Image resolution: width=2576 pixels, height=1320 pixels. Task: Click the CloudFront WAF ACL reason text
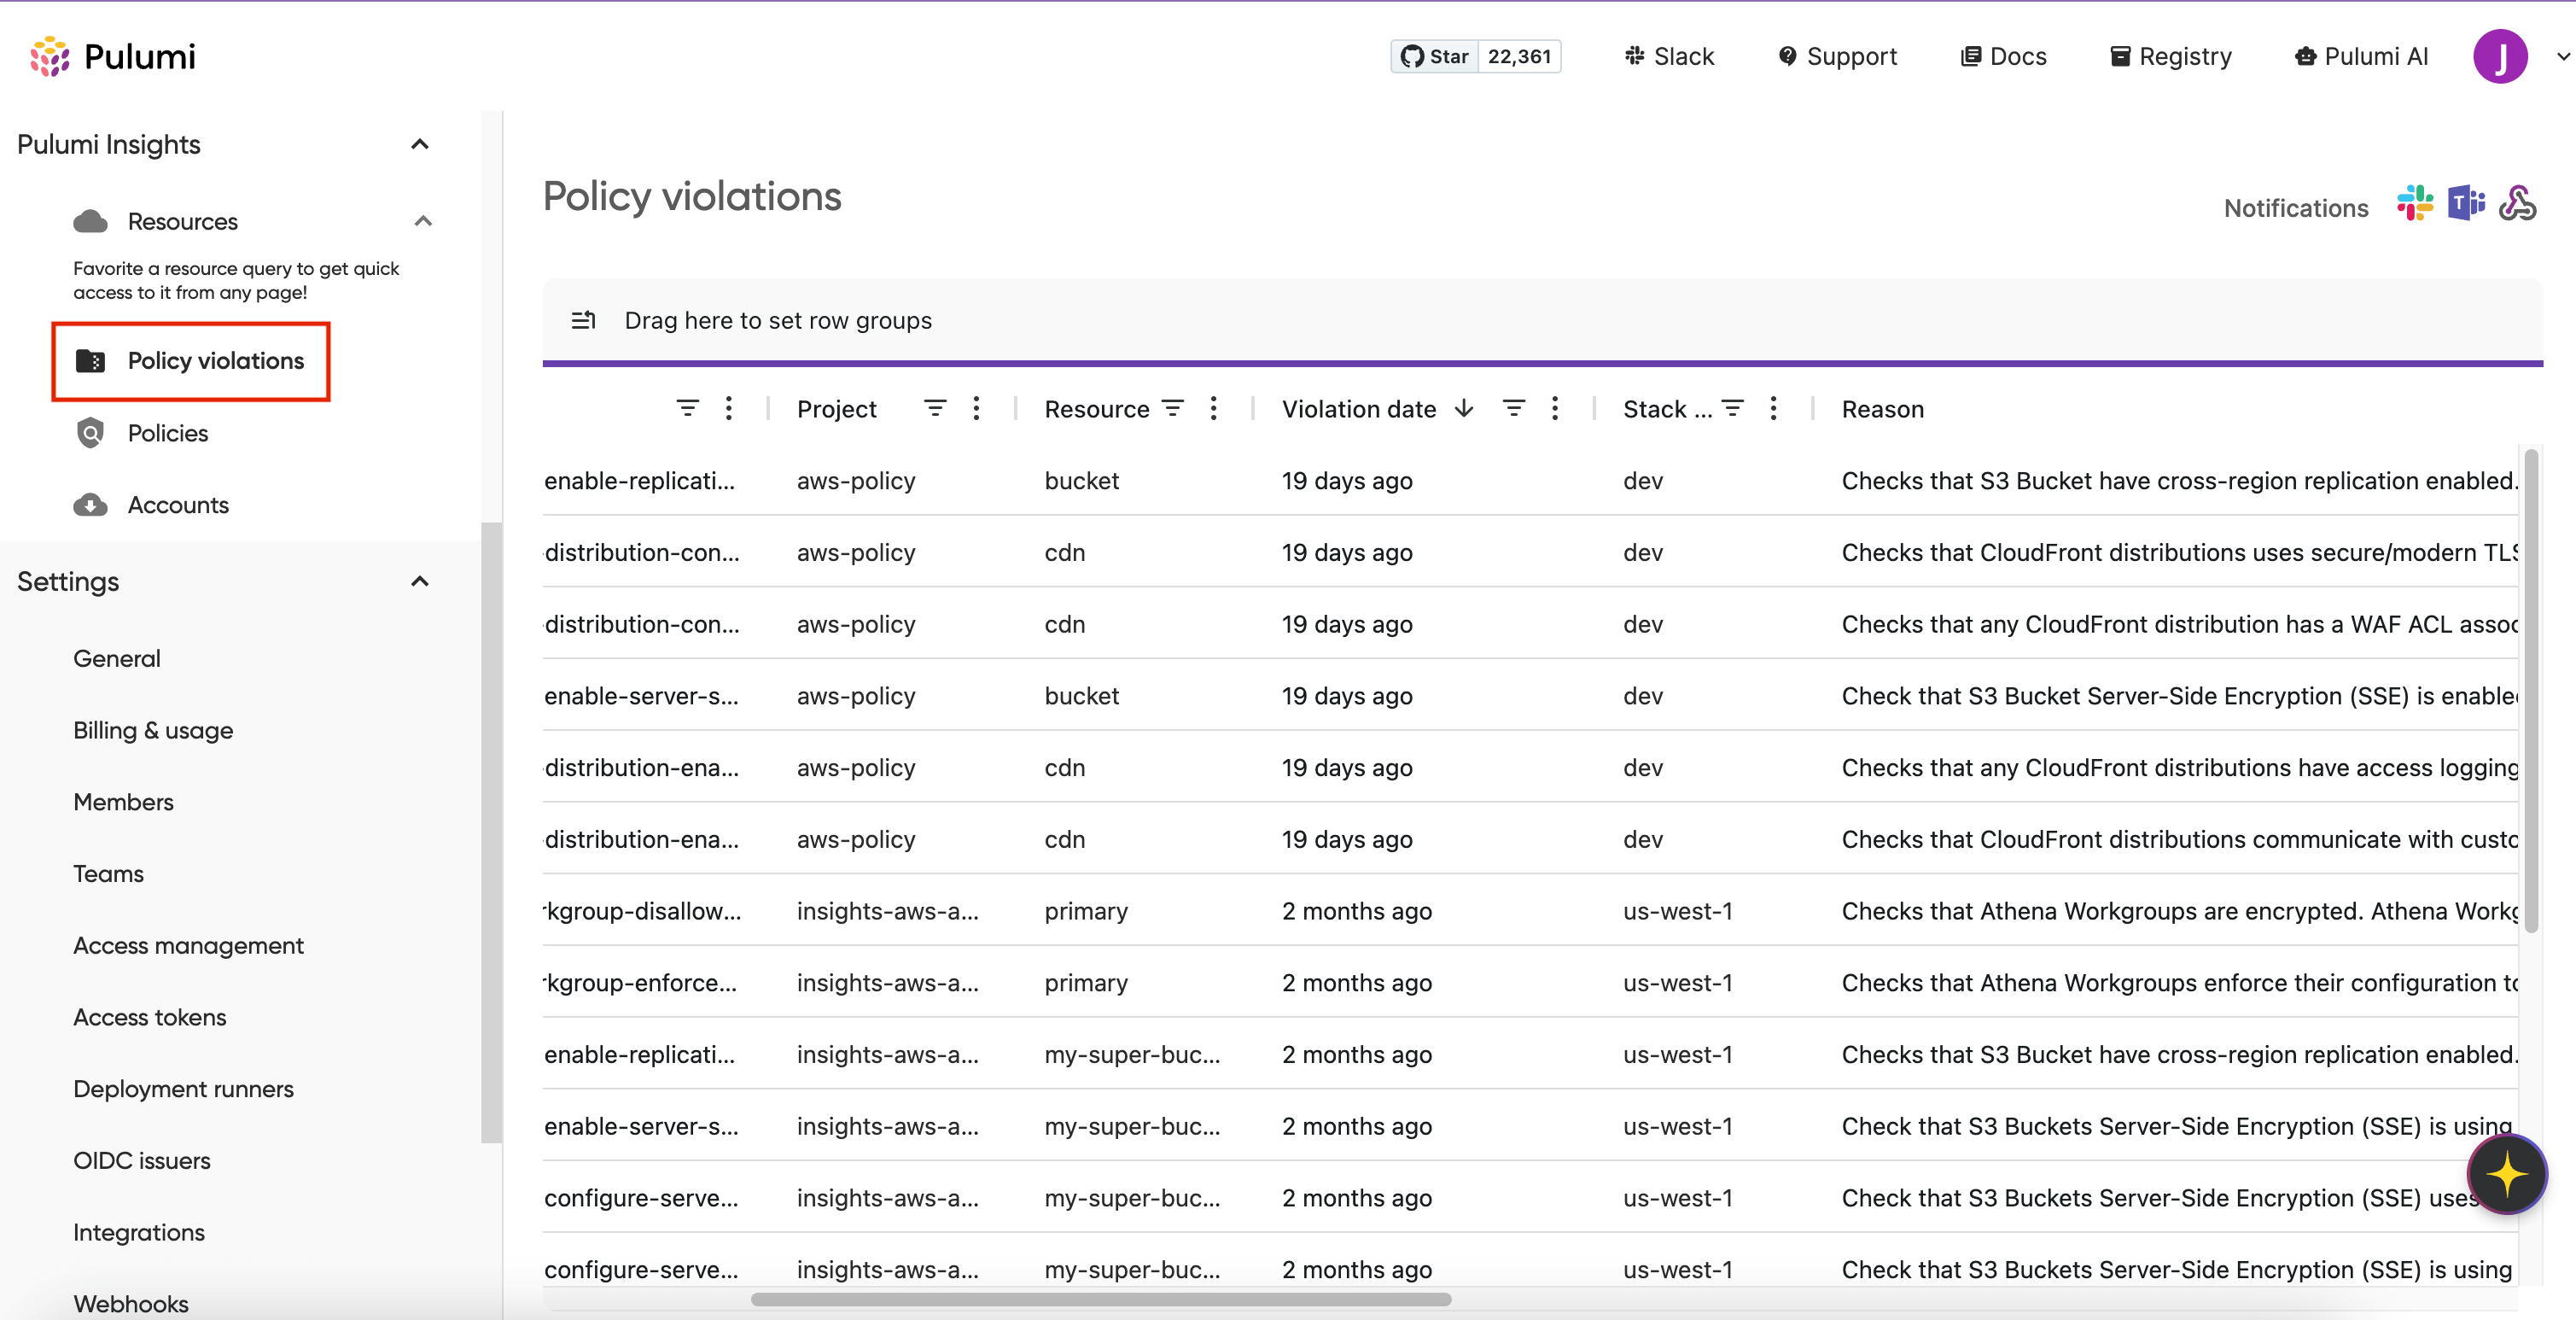[2180, 624]
